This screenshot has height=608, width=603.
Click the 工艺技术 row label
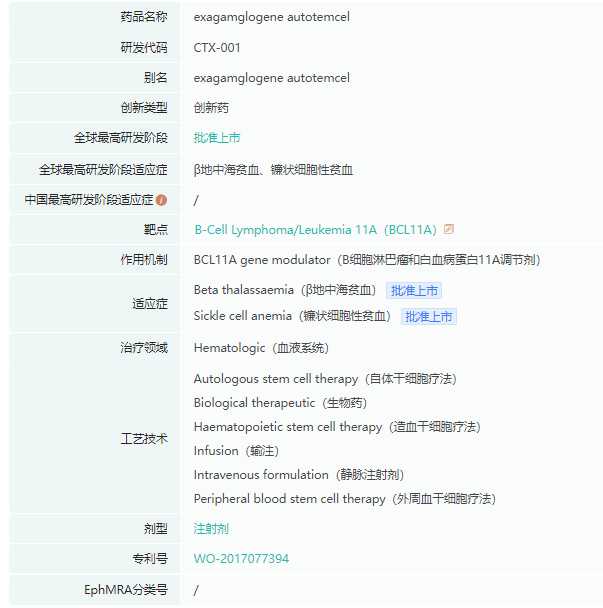144,439
